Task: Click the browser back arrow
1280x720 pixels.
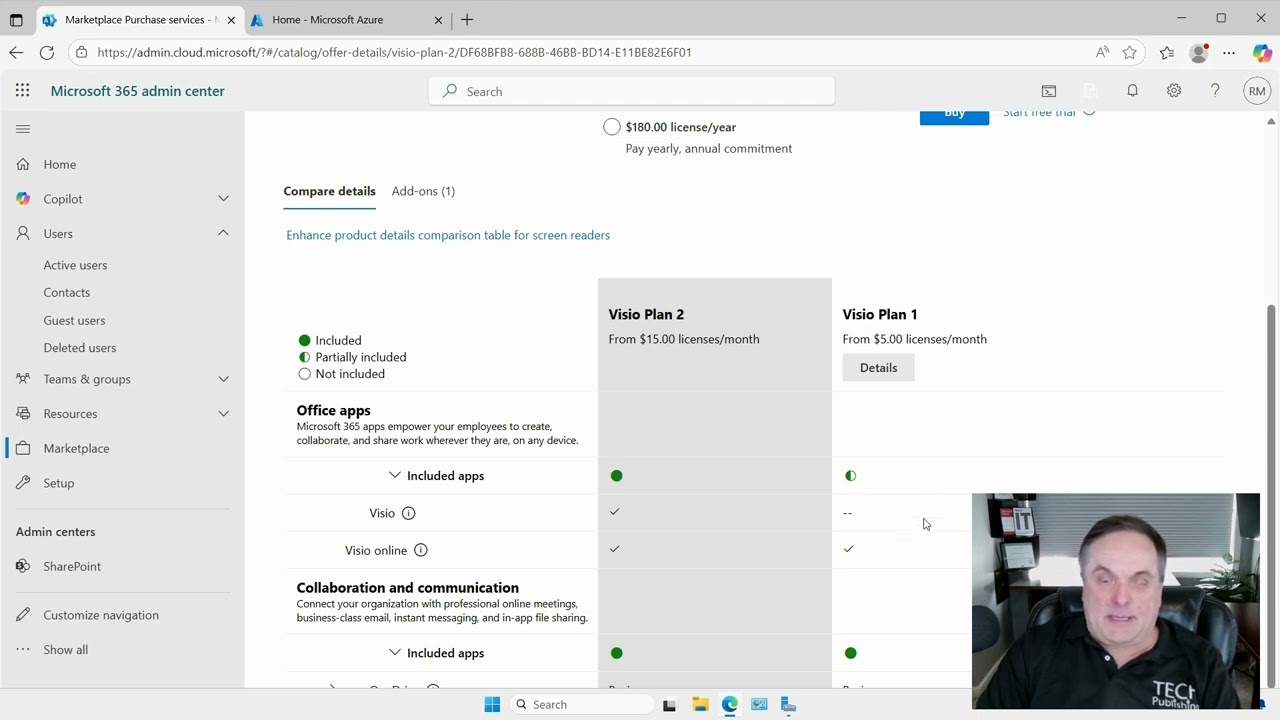Action: pos(16,52)
